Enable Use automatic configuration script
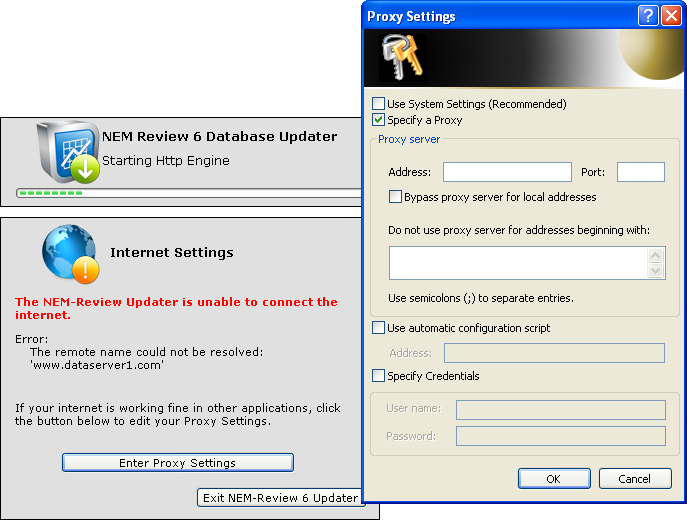 pos(378,328)
